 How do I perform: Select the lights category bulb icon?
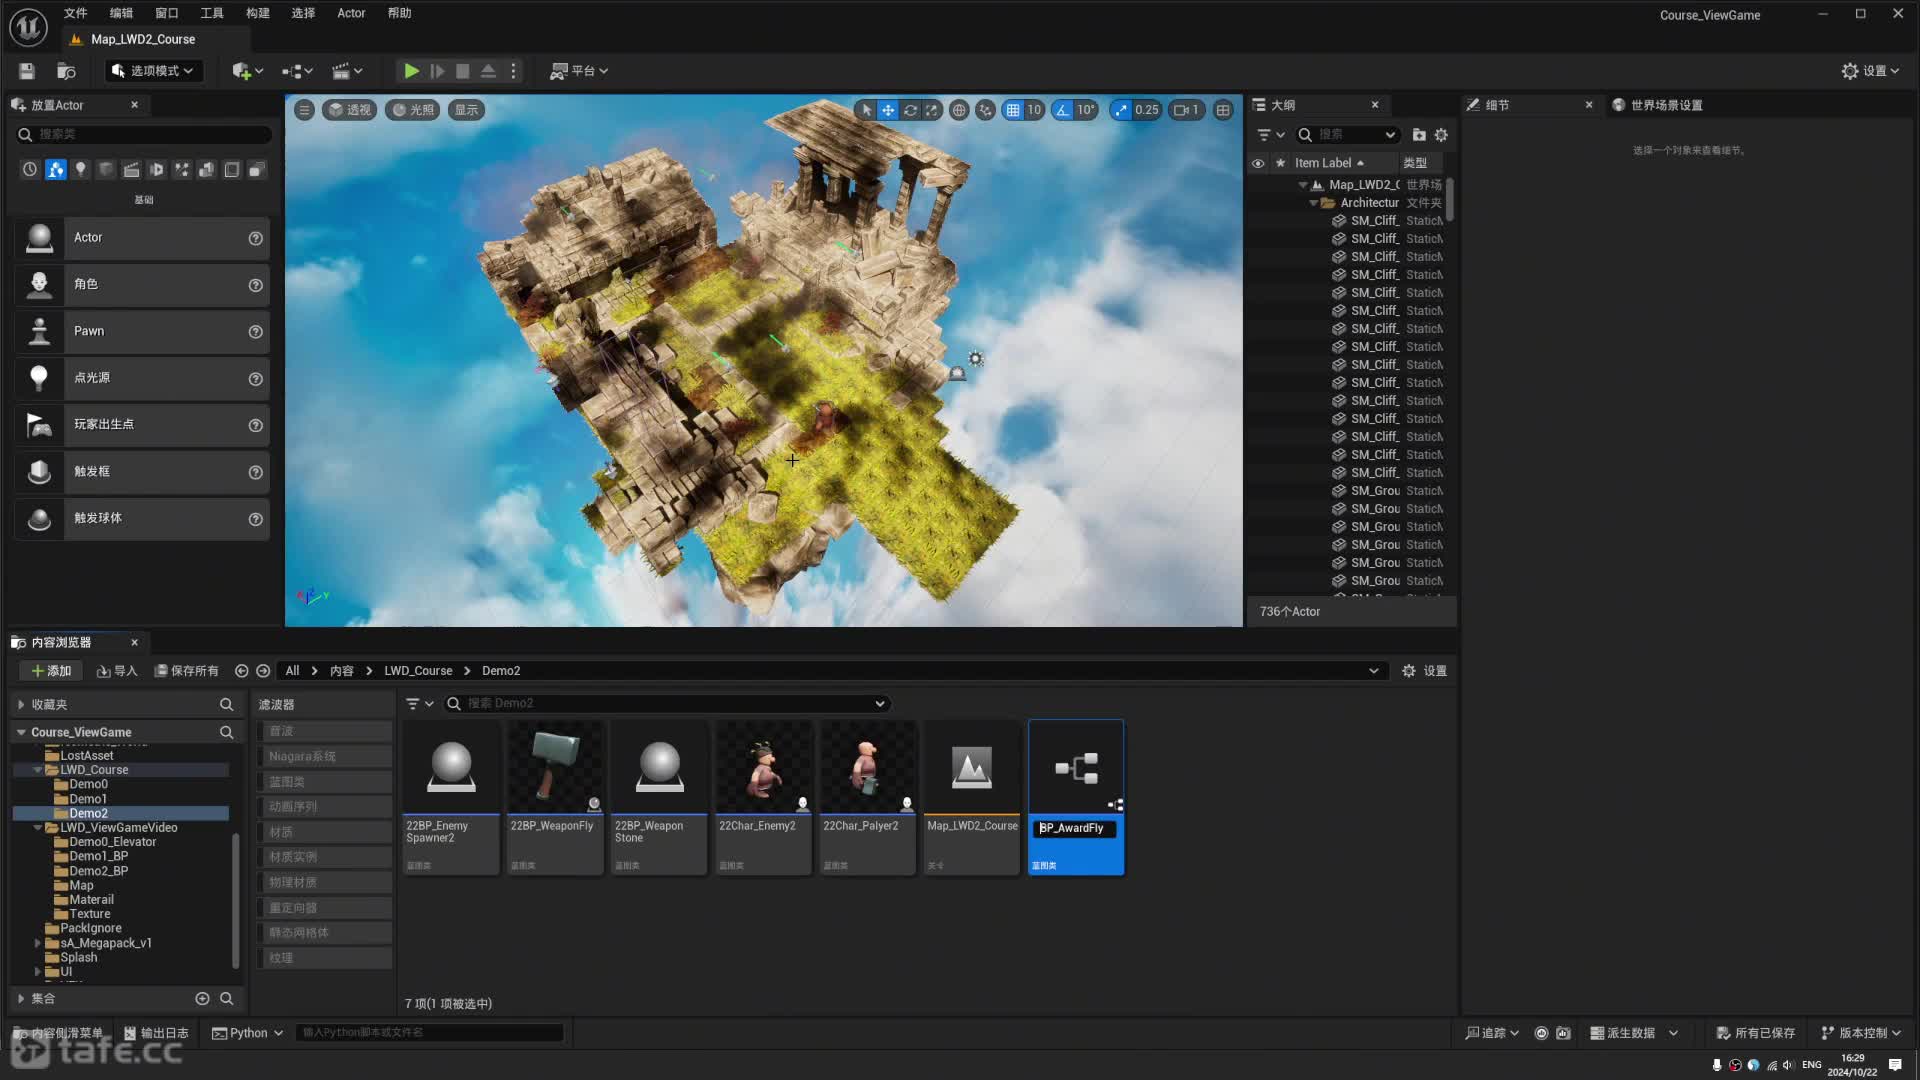[81, 170]
